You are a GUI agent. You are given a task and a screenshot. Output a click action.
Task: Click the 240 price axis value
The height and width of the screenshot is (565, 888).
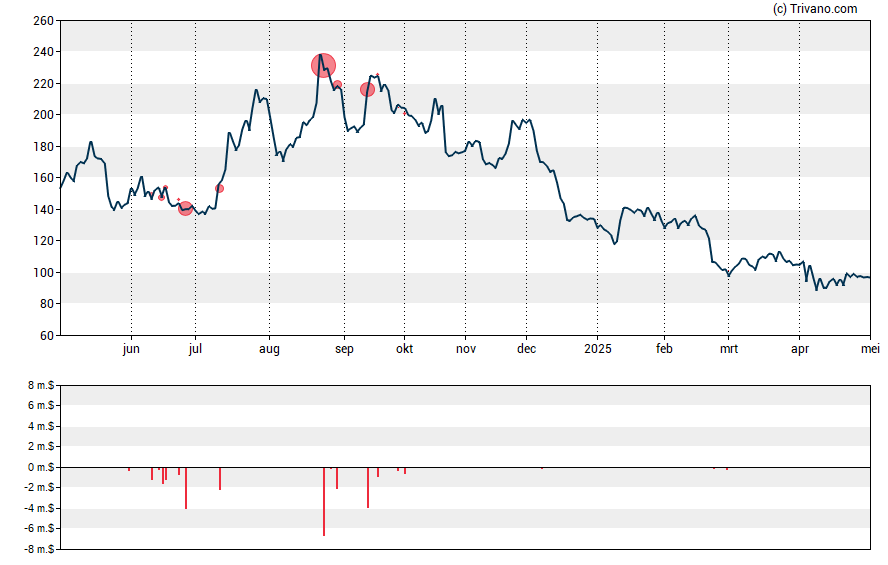coord(44,52)
